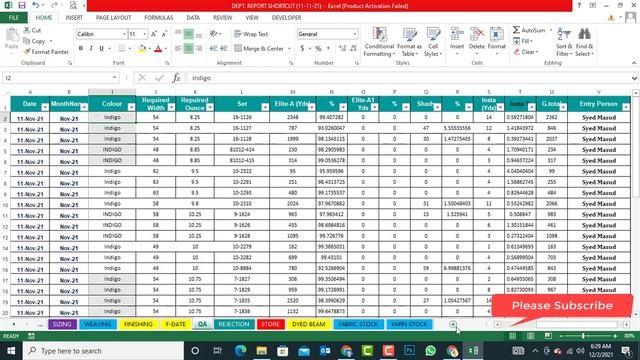Open the FILE tab

coord(14,18)
